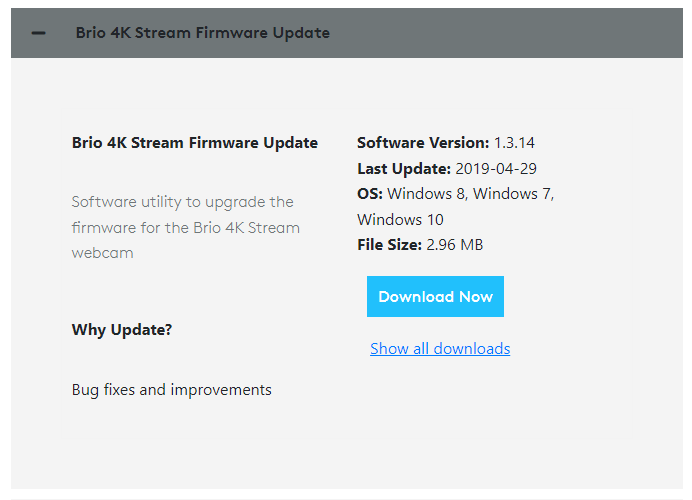Image resolution: width=692 pixels, height=500 pixels.
Task: Click the date 2019-04-29
Action: point(496,169)
